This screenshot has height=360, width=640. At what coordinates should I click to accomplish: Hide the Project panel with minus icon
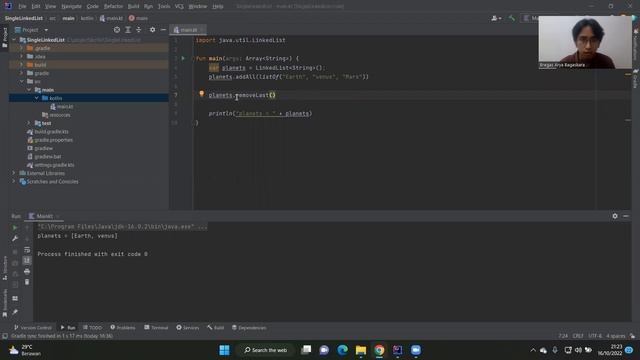coord(163,30)
